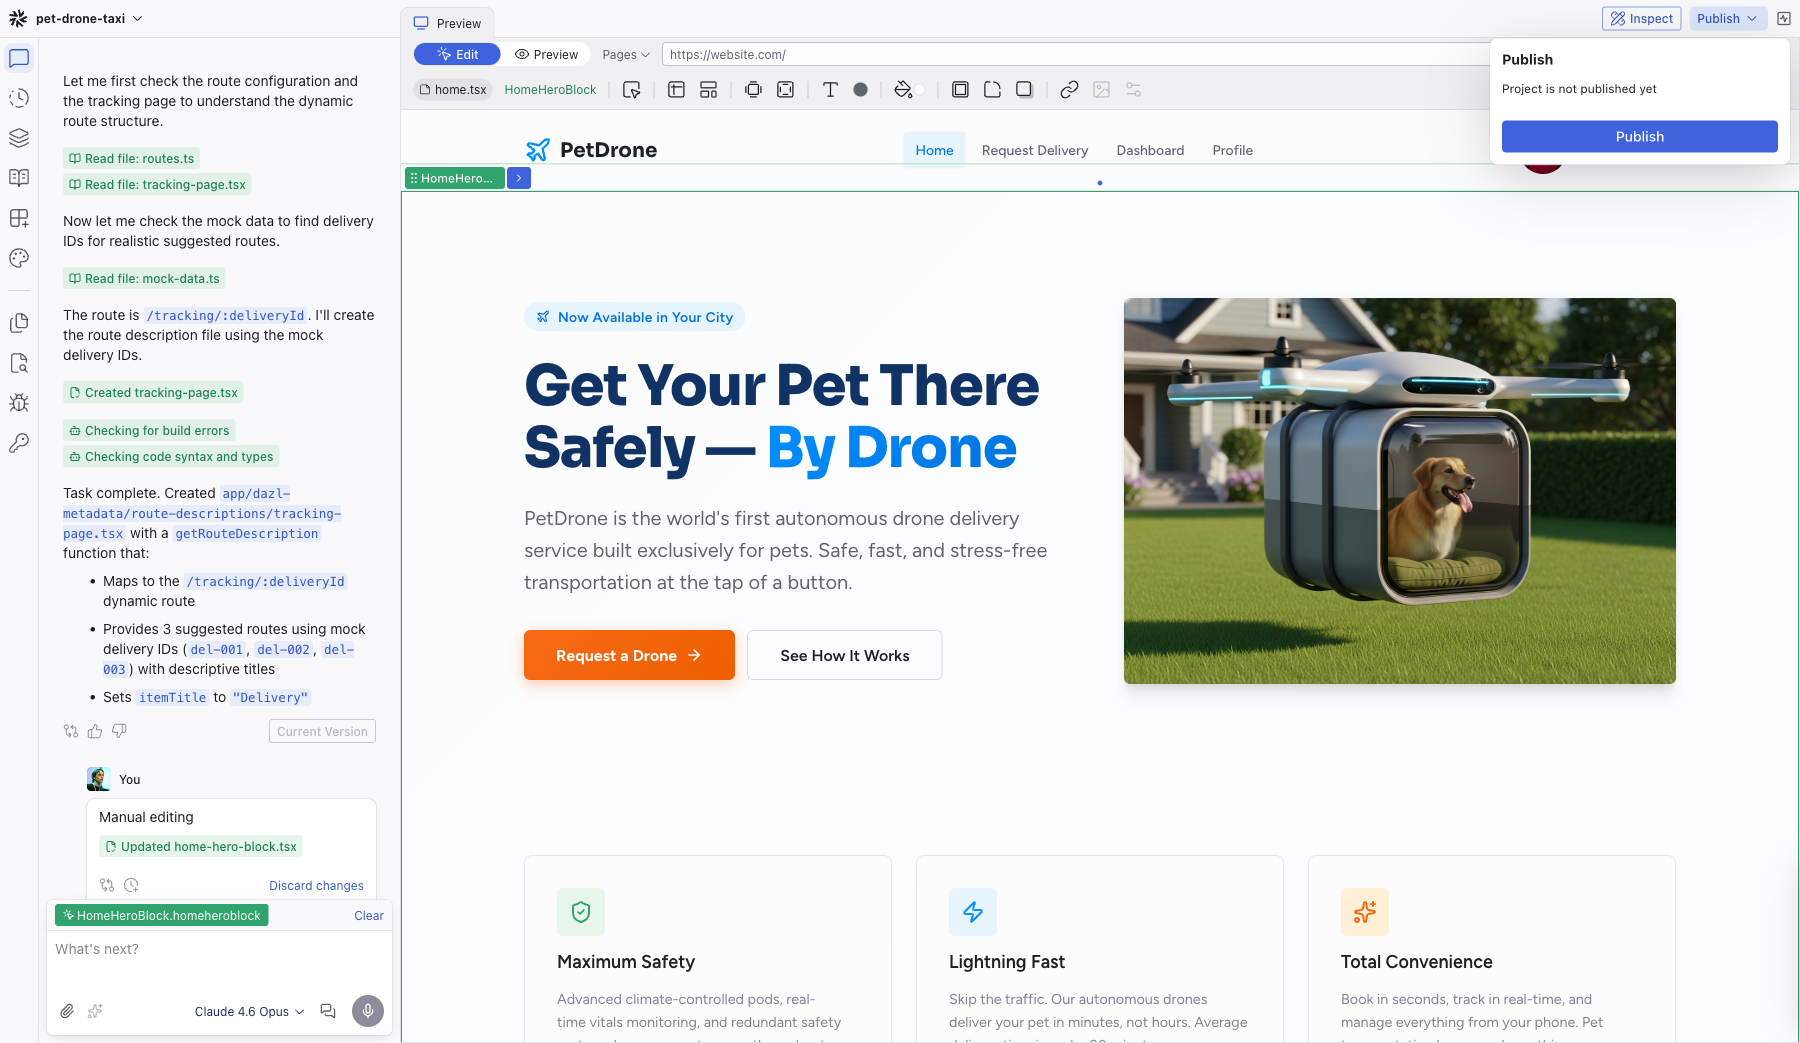Go to Request Delivery nav item
The width and height of the screenshot is (1800, 1043).
tap(1034, 150)
